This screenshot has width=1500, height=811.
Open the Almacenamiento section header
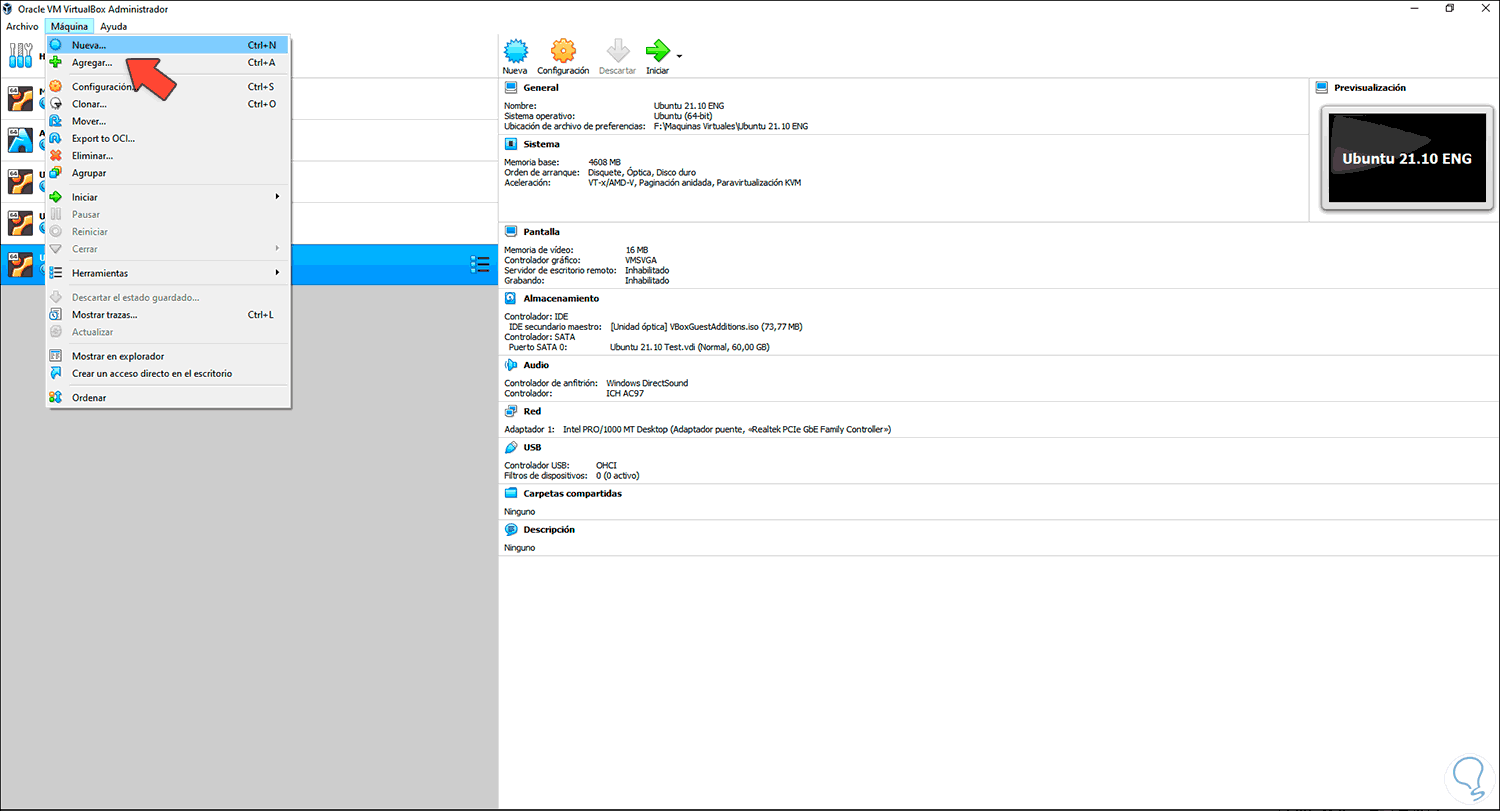click(x=561, y=298)
